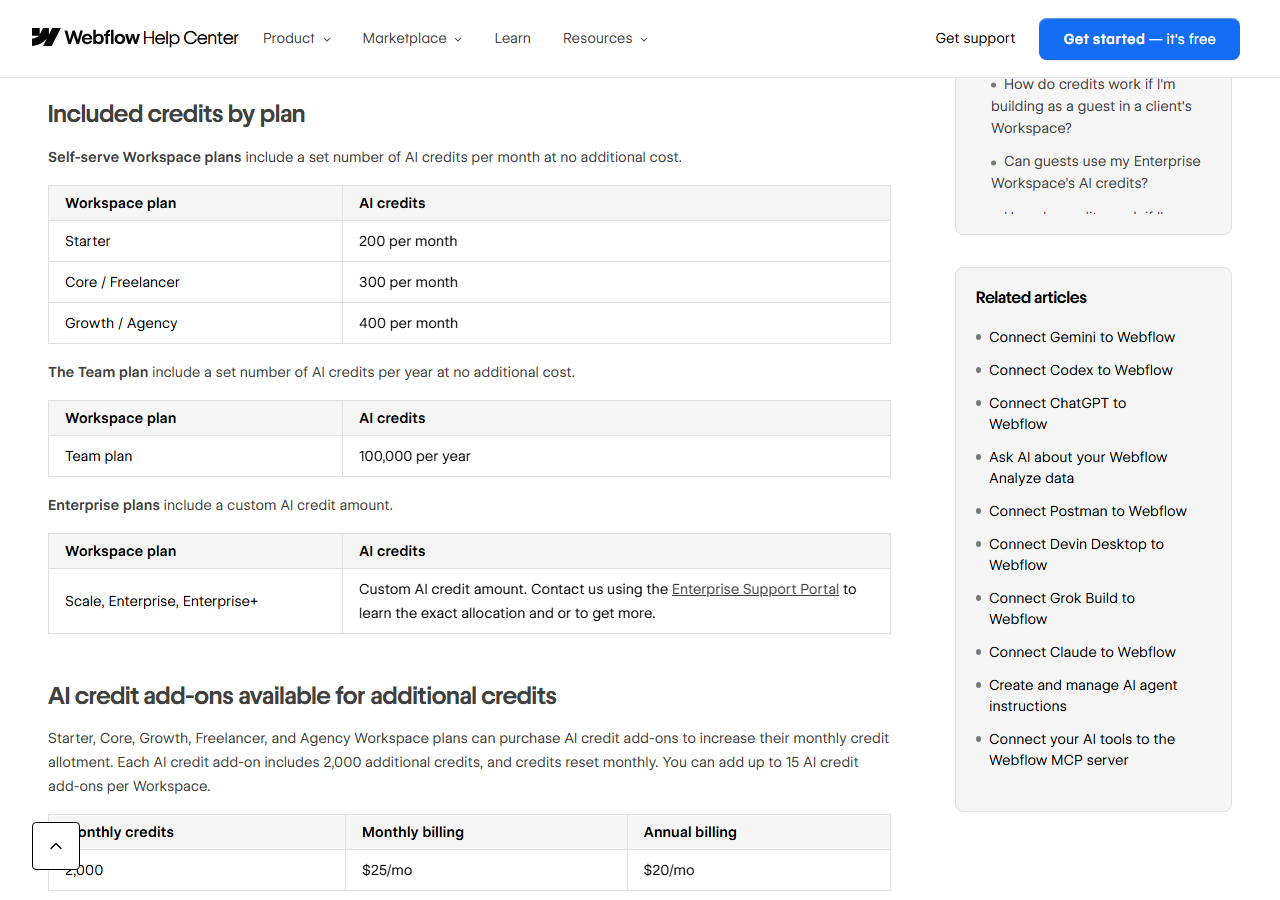Click the Webflow logo icon
This screenshot has height=900, width=1280.
click(46, 38)
